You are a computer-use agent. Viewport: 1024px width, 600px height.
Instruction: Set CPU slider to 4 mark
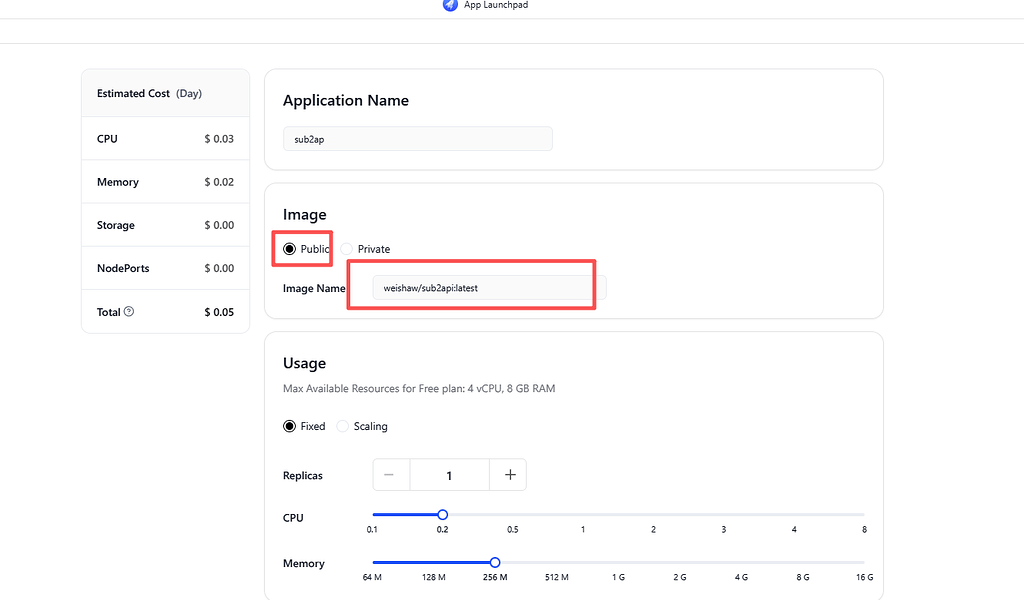pyautogui.click(x=794, y=514)
